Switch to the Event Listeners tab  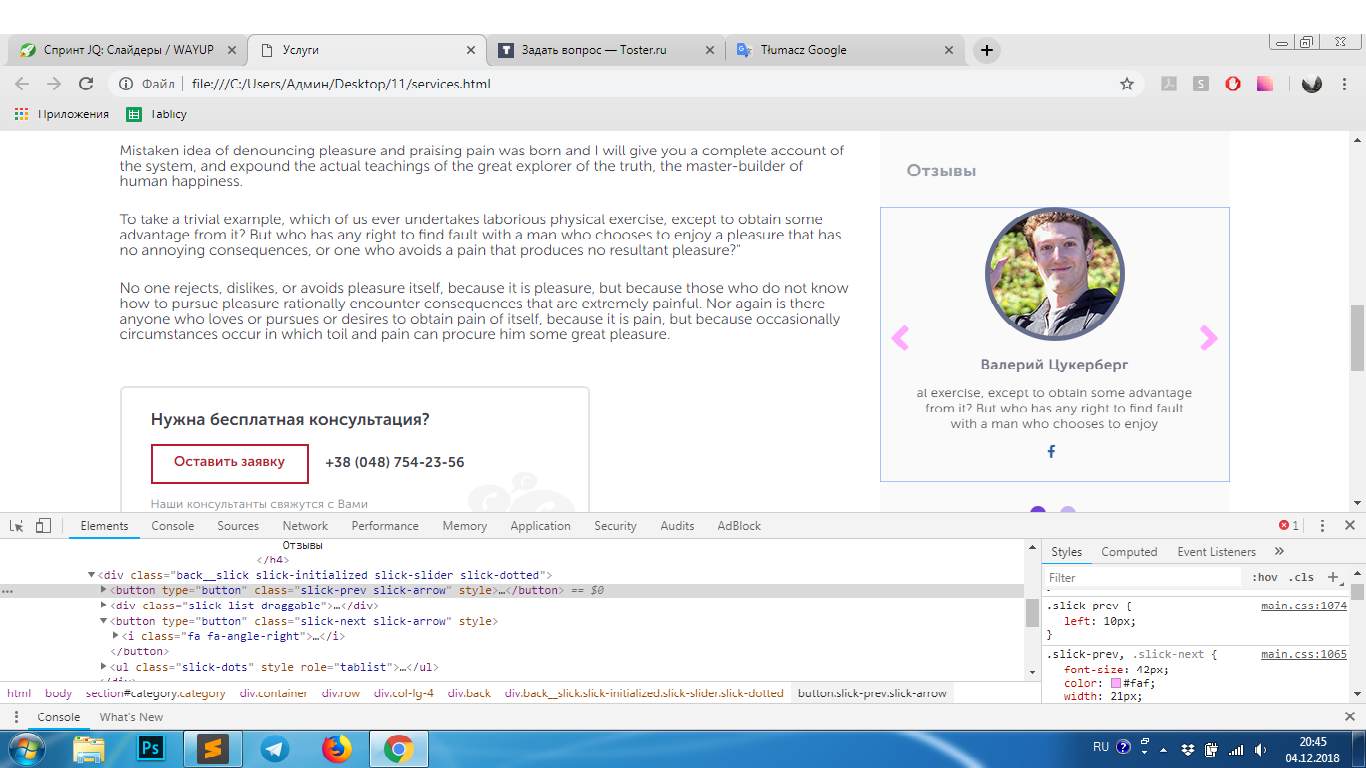[x=1216, y=552]
